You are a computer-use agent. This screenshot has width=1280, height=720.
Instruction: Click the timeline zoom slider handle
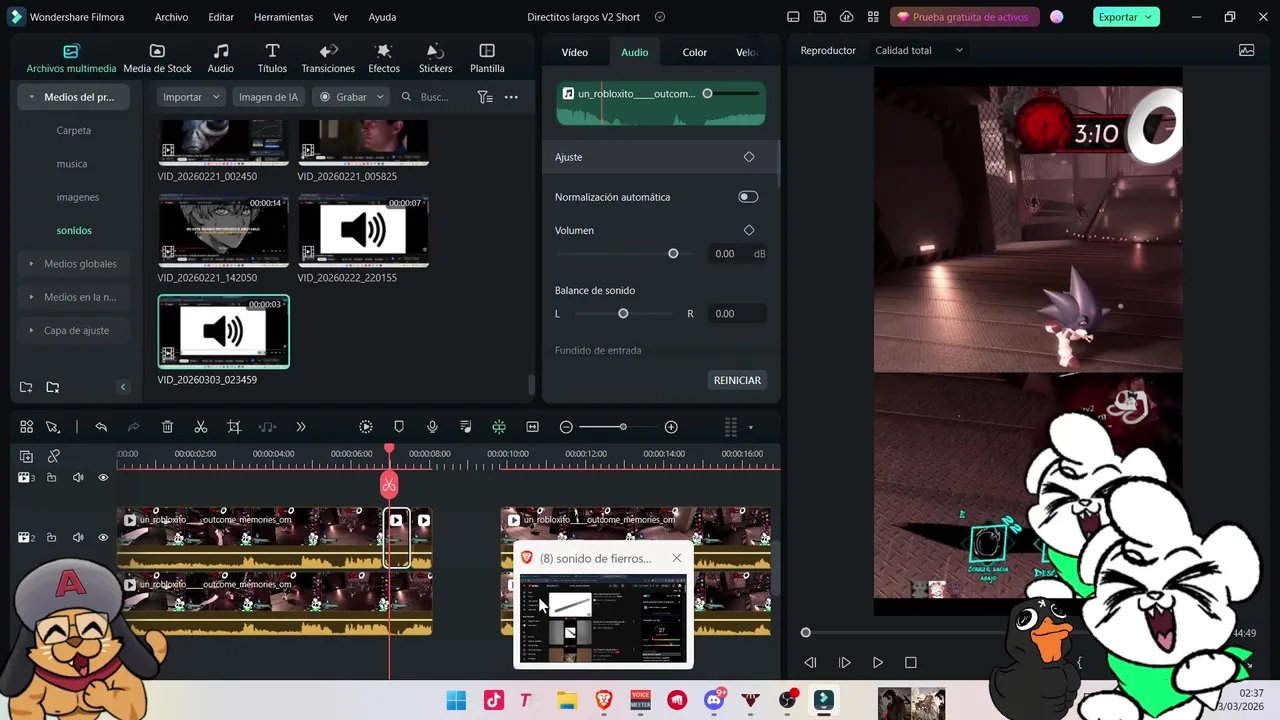click(x=623, y=427)
